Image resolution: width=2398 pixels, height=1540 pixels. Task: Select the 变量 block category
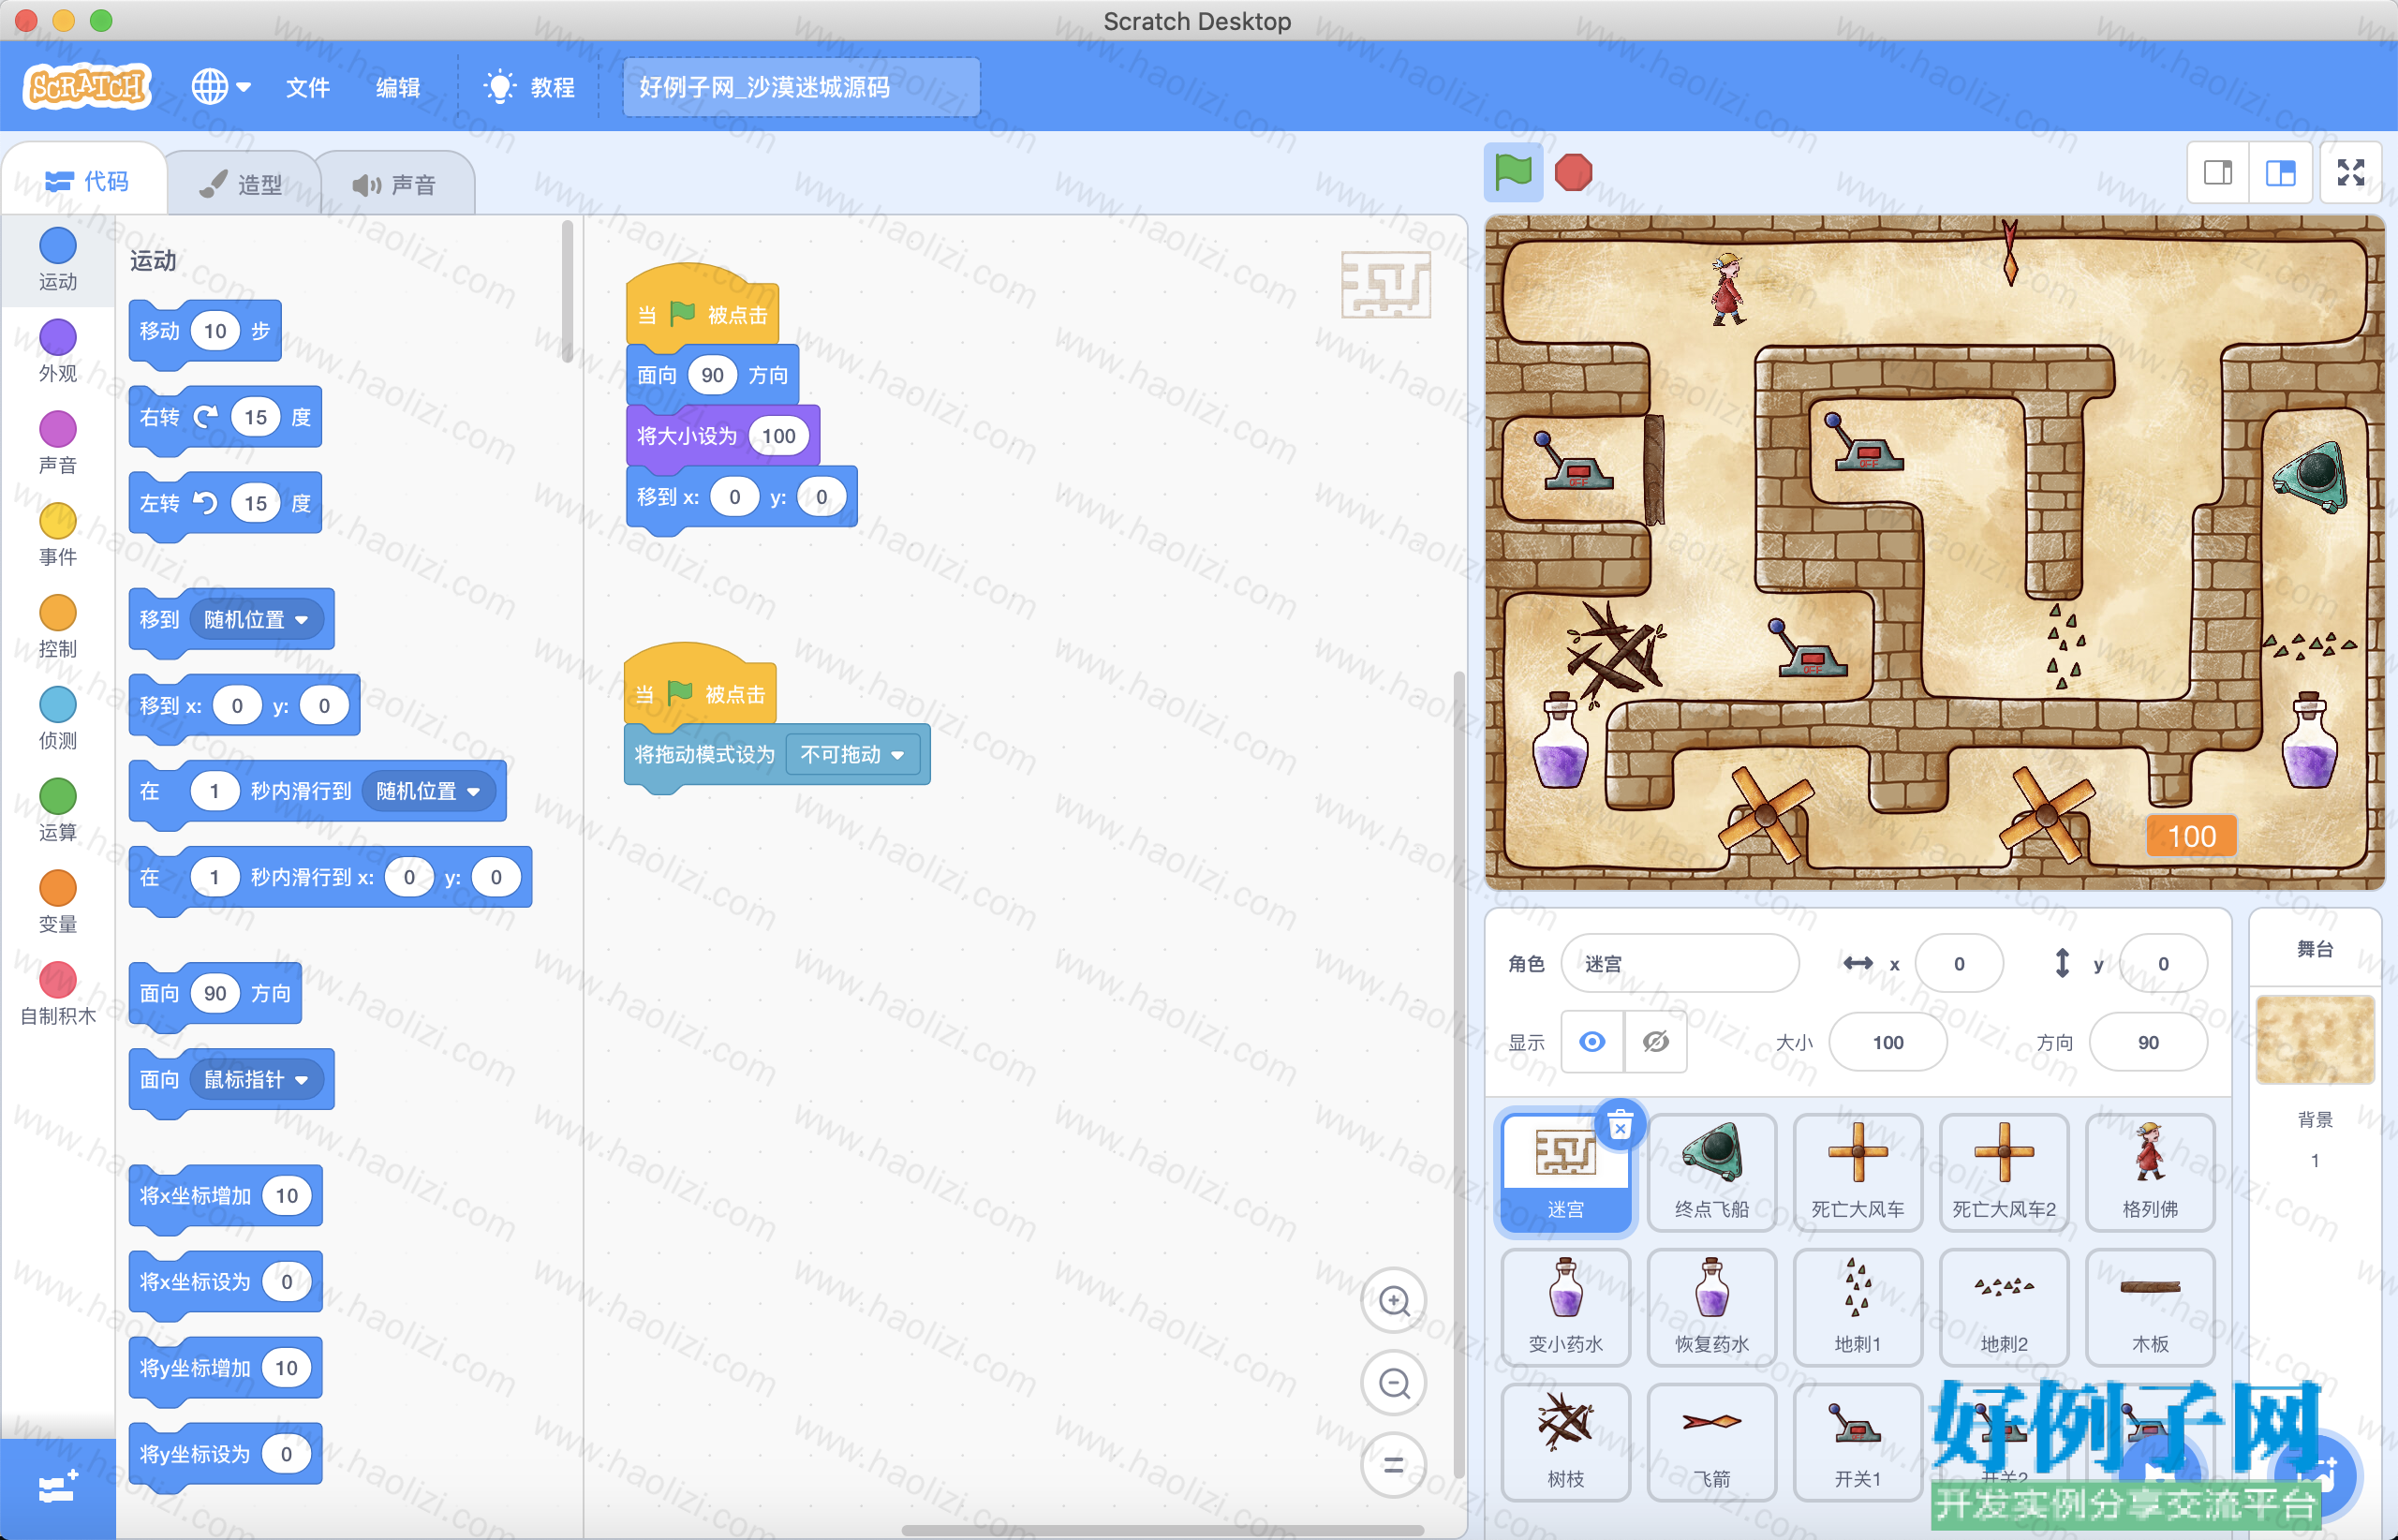(x=58, y=903)
